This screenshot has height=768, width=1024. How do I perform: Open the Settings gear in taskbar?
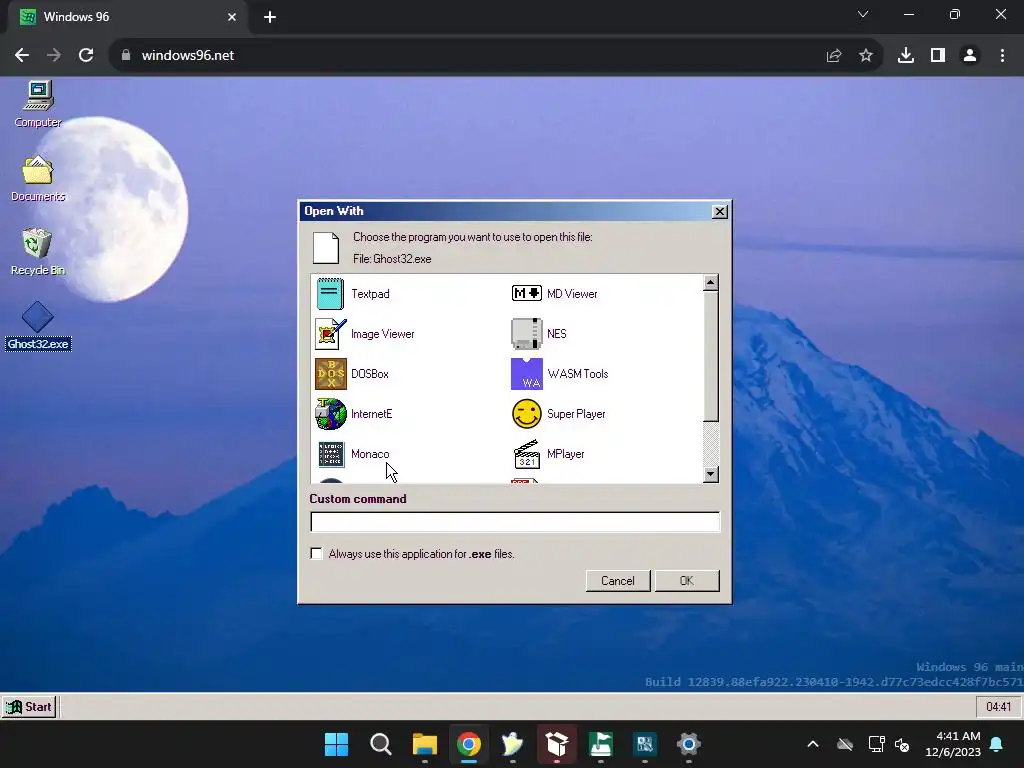(x=688, y=744)
